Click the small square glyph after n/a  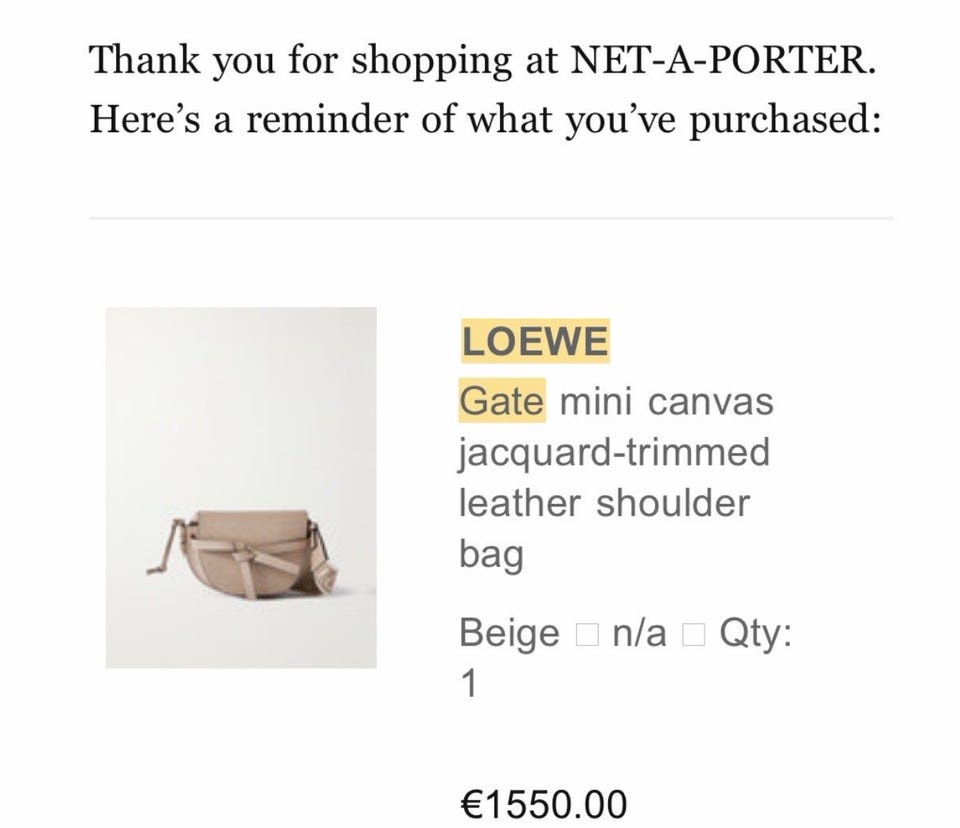tap(696, 634)
